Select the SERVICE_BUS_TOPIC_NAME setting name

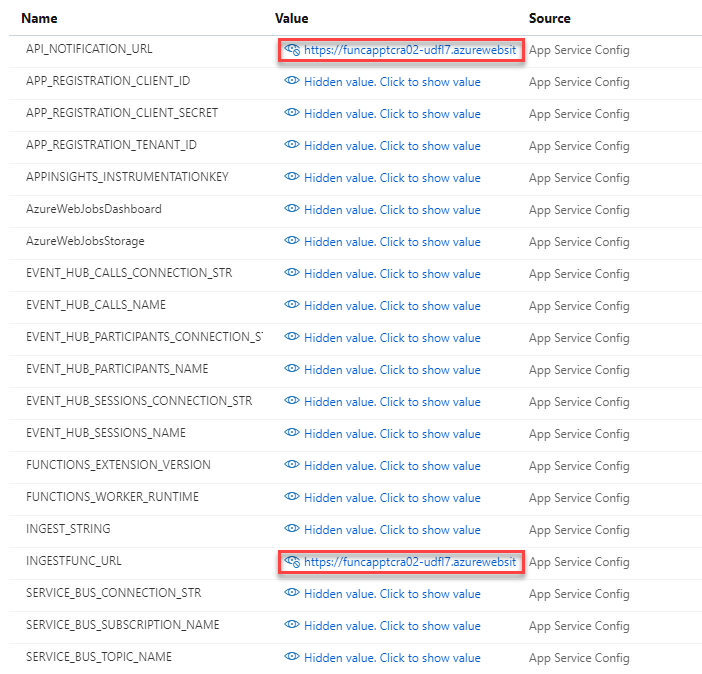pyautogui.click(x=99, y=657)
